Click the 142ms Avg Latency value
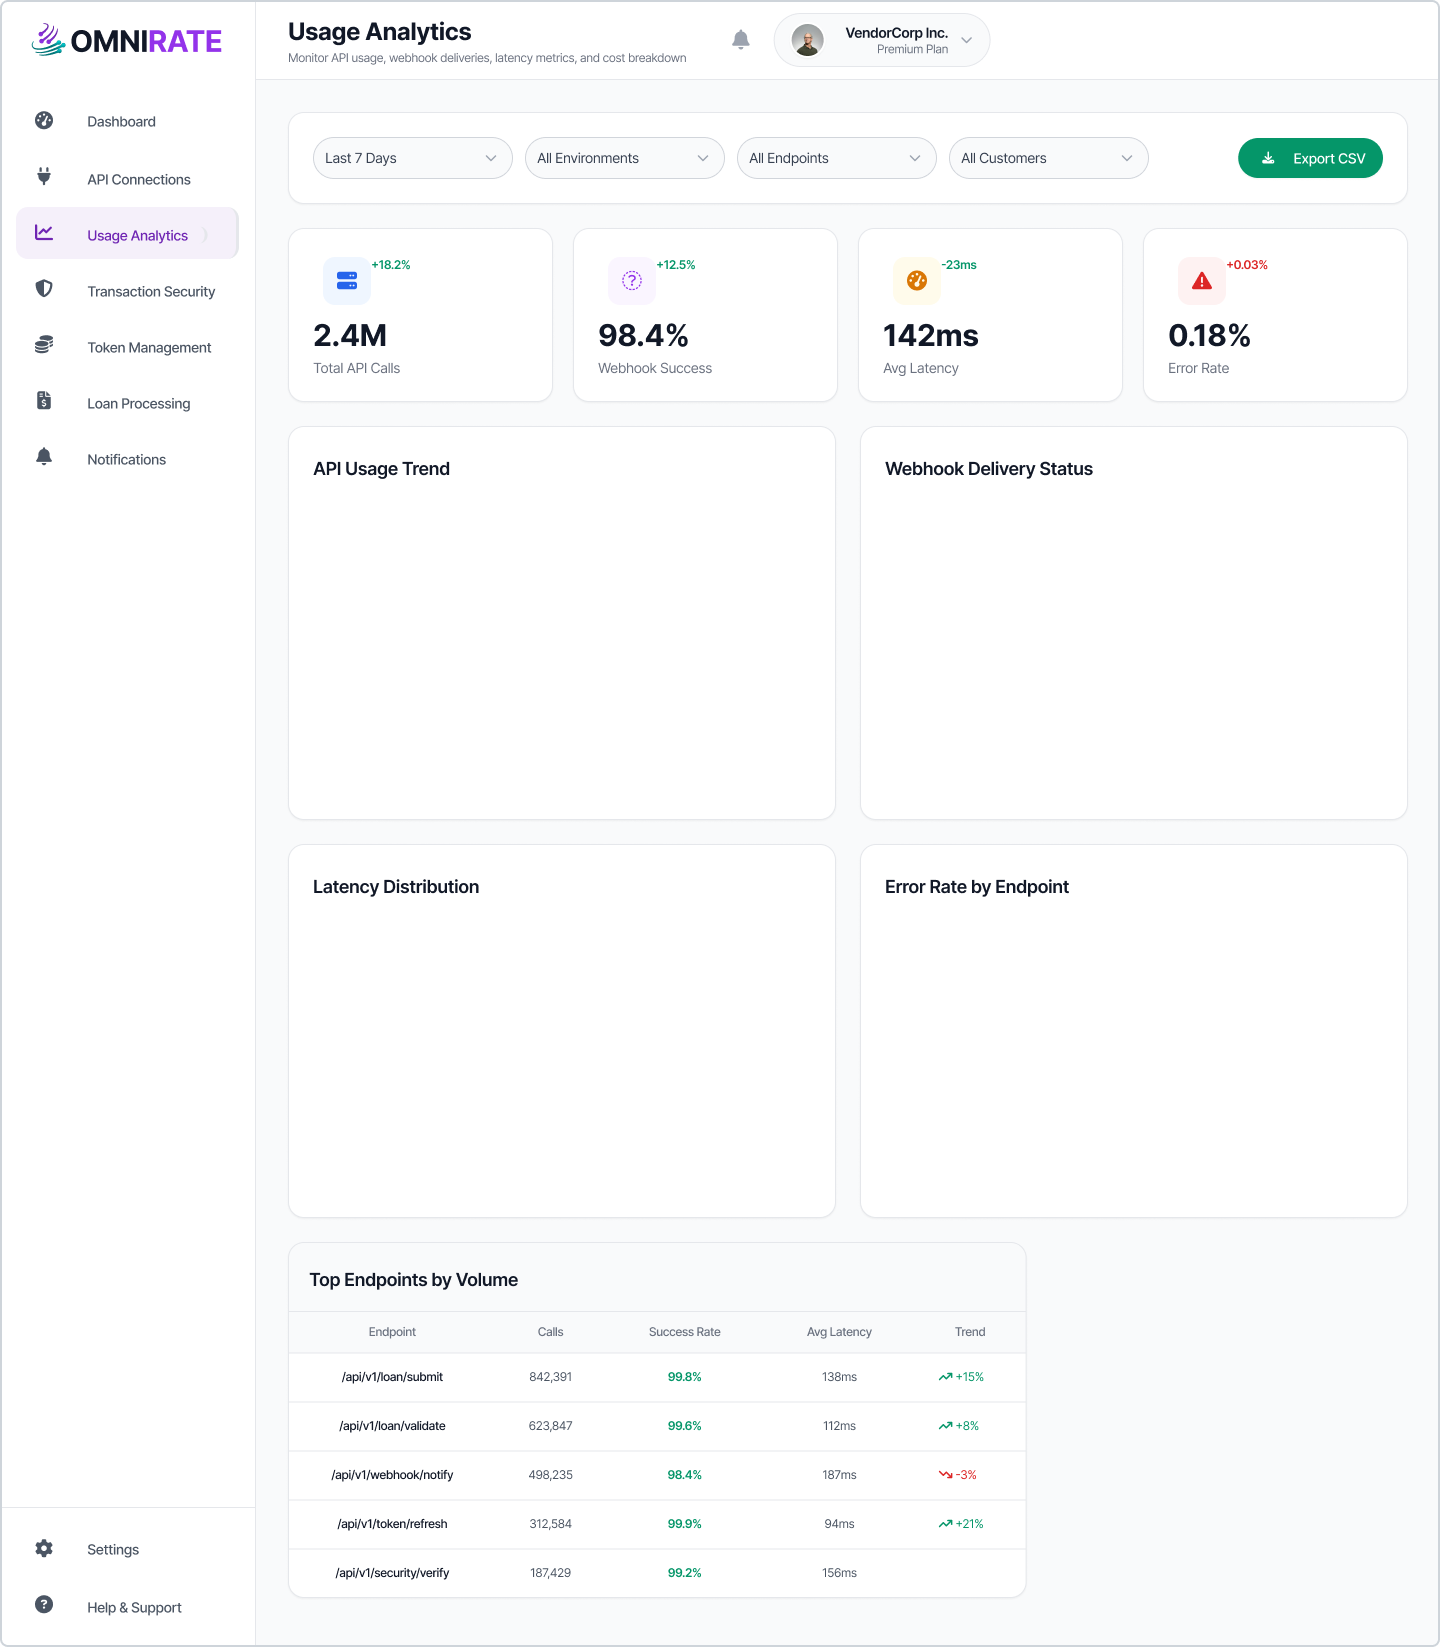 (931, 335)
